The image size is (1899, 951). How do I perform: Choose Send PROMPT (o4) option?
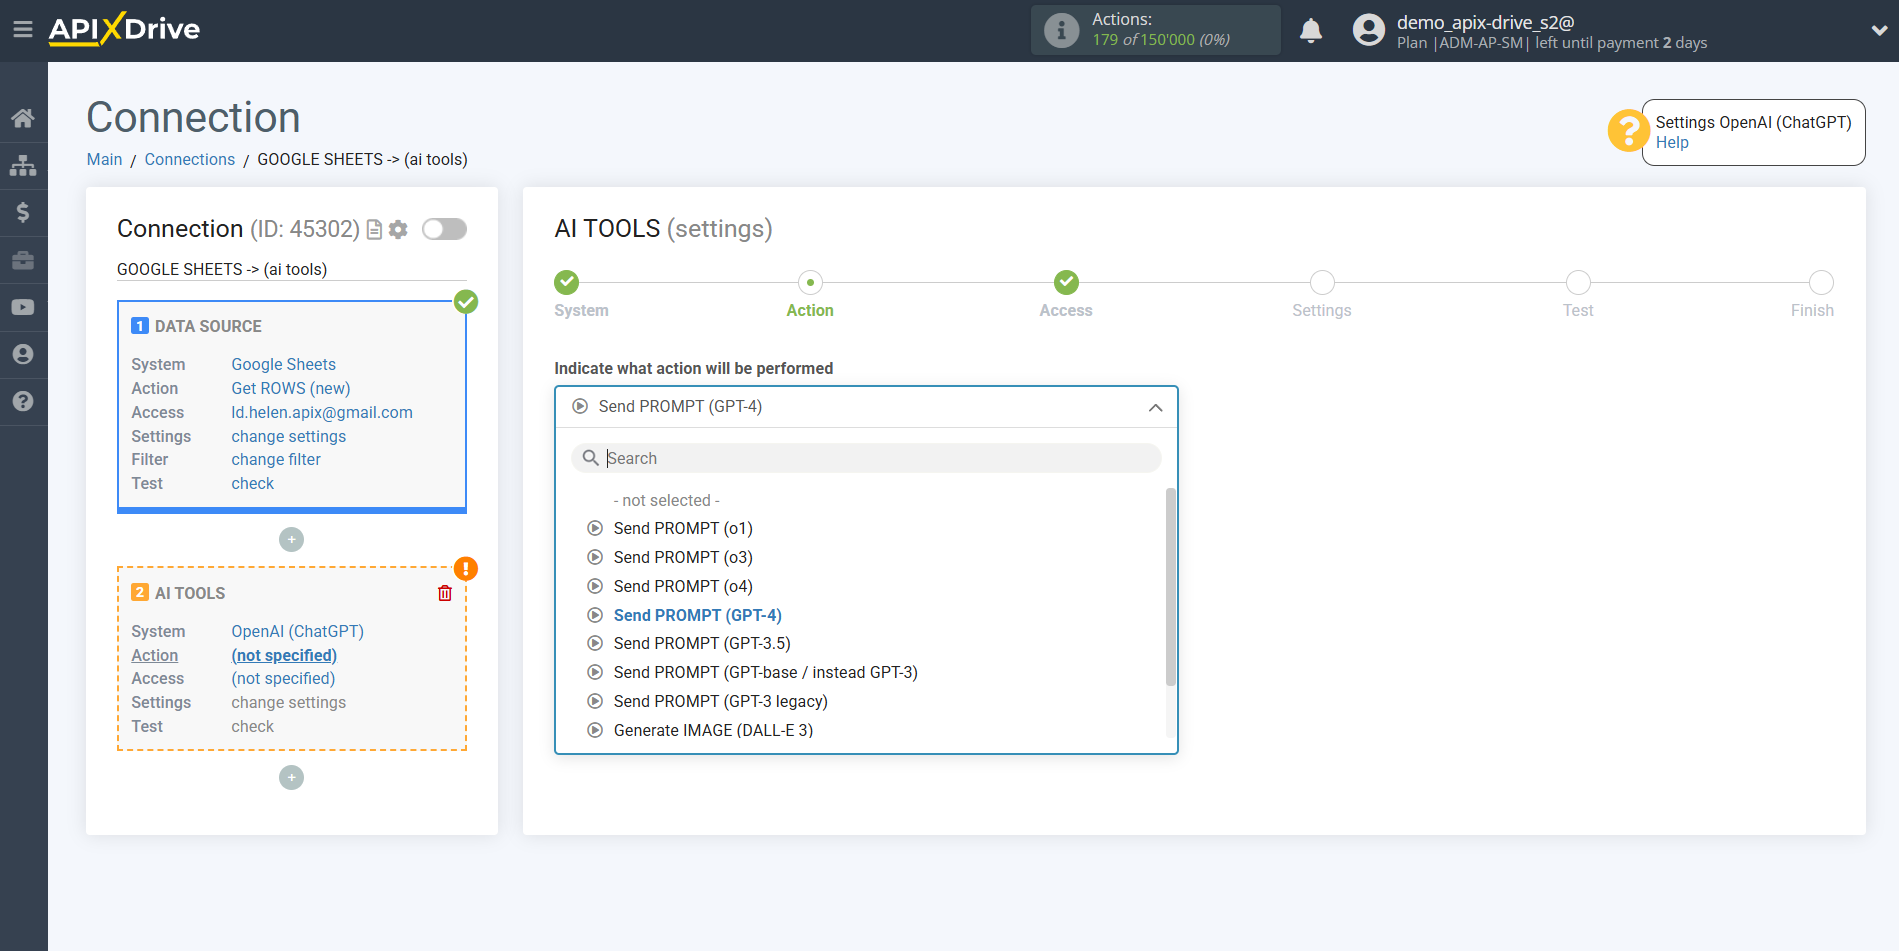[683, 587]
